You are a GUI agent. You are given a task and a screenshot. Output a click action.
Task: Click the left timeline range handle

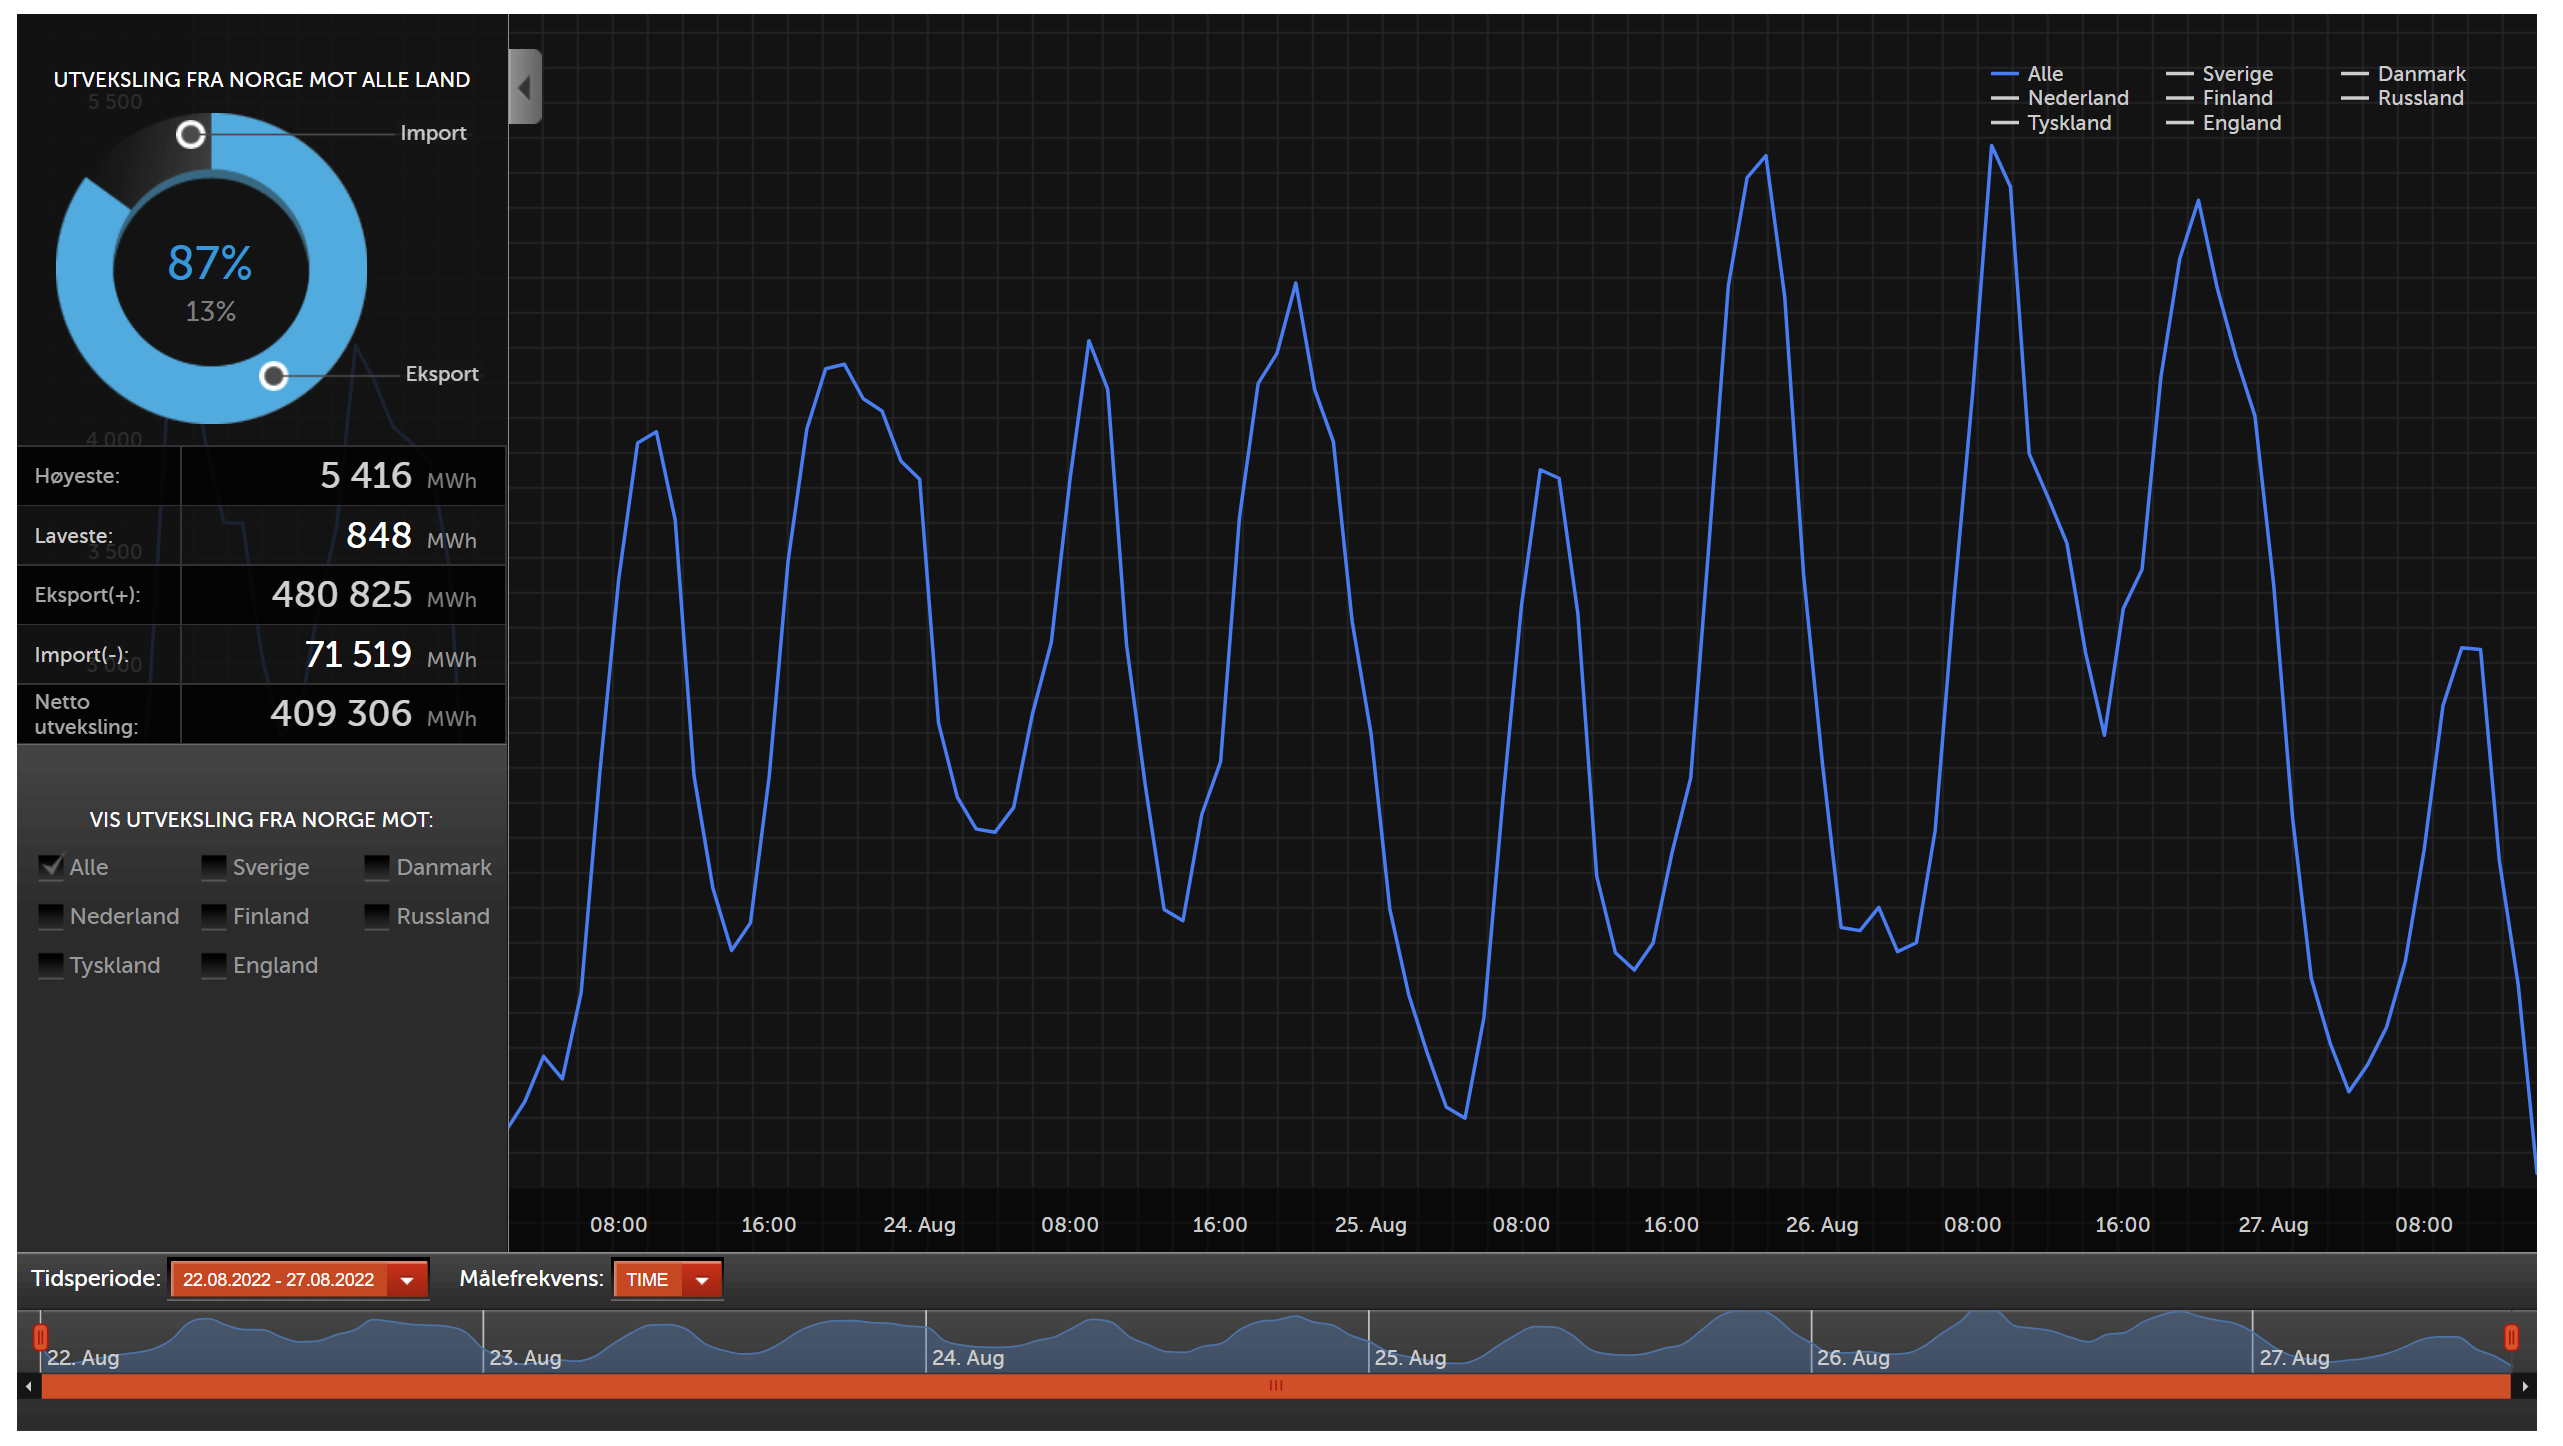coord(40,1337)
